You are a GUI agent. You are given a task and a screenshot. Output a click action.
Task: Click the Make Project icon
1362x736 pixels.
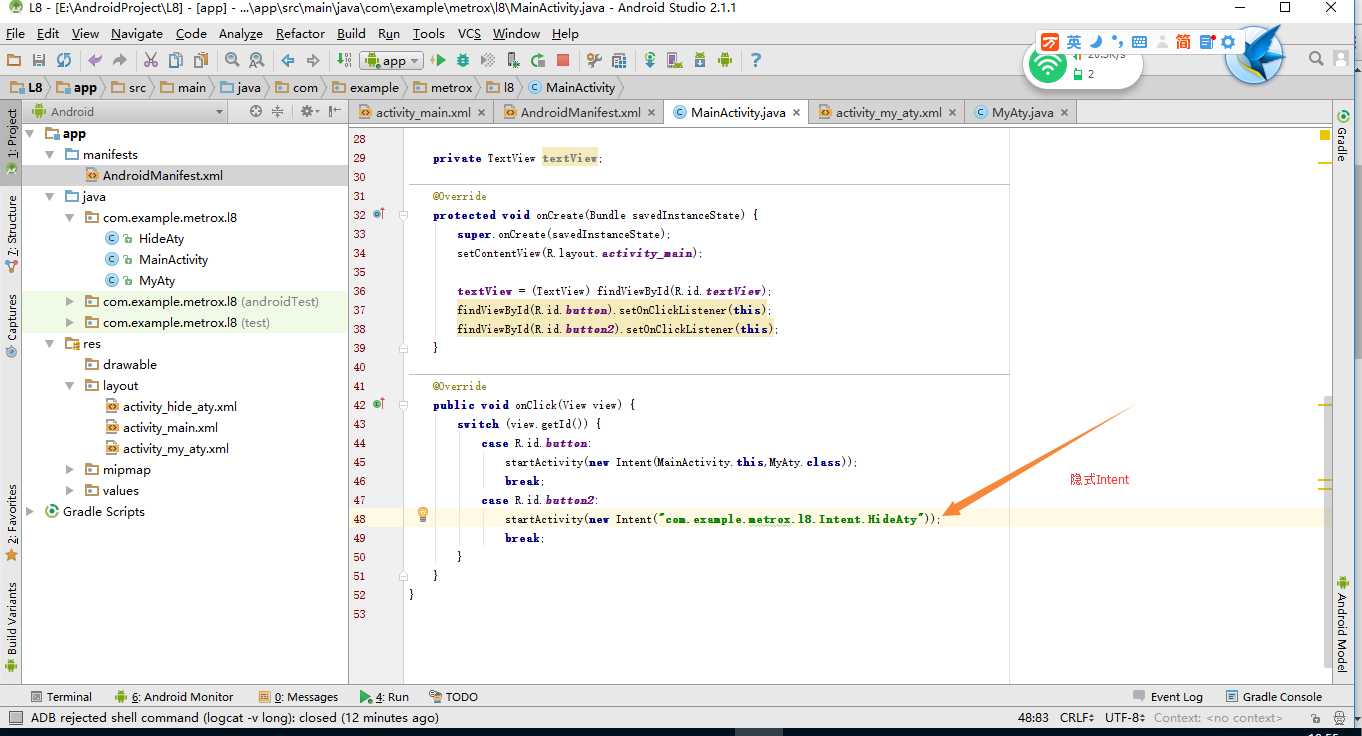click(x=344, y=60)
